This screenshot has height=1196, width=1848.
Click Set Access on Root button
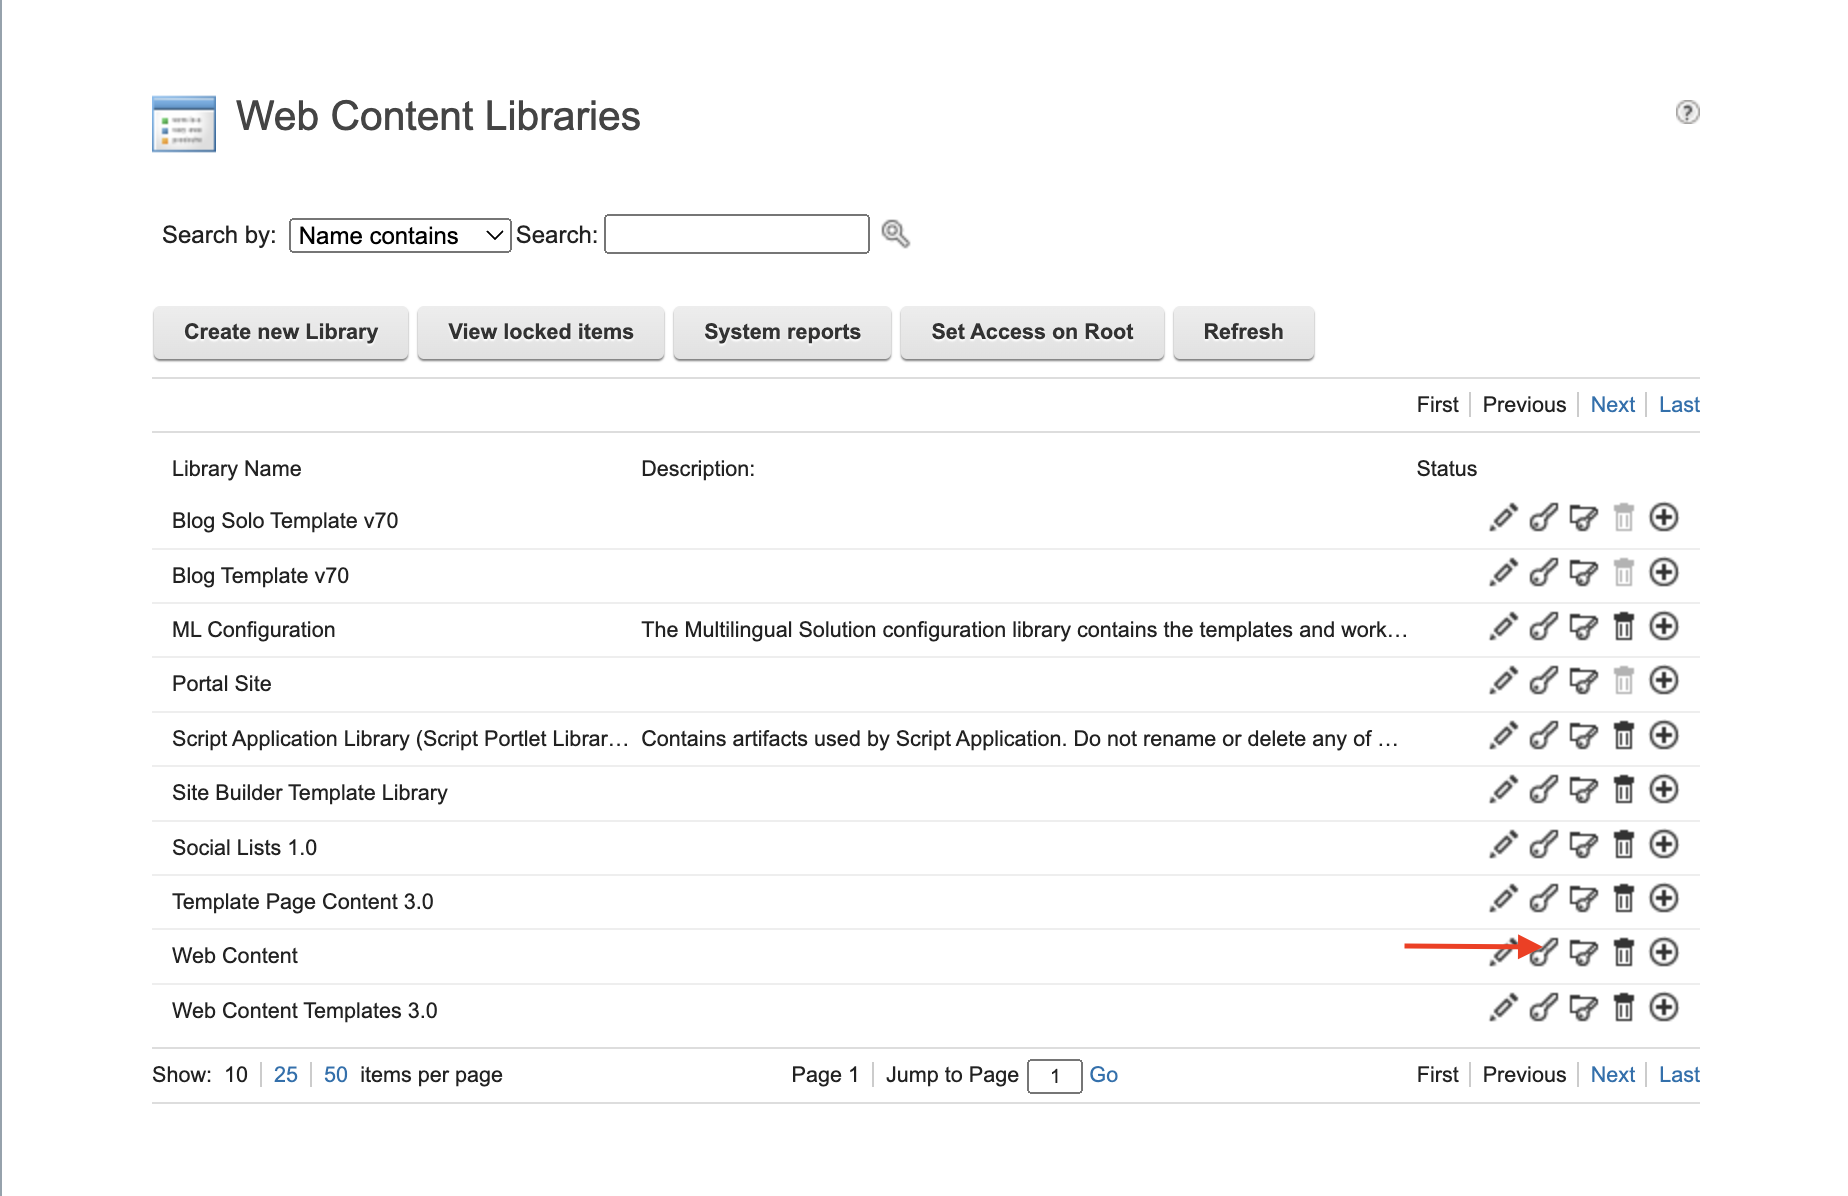pyautogui.click(x=1032, y=332)
